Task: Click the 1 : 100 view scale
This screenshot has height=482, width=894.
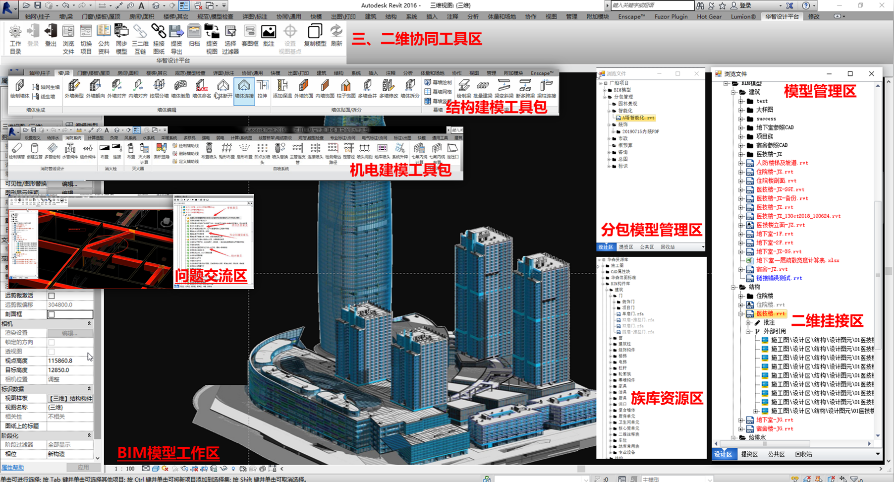Action: tap(124, 469)
